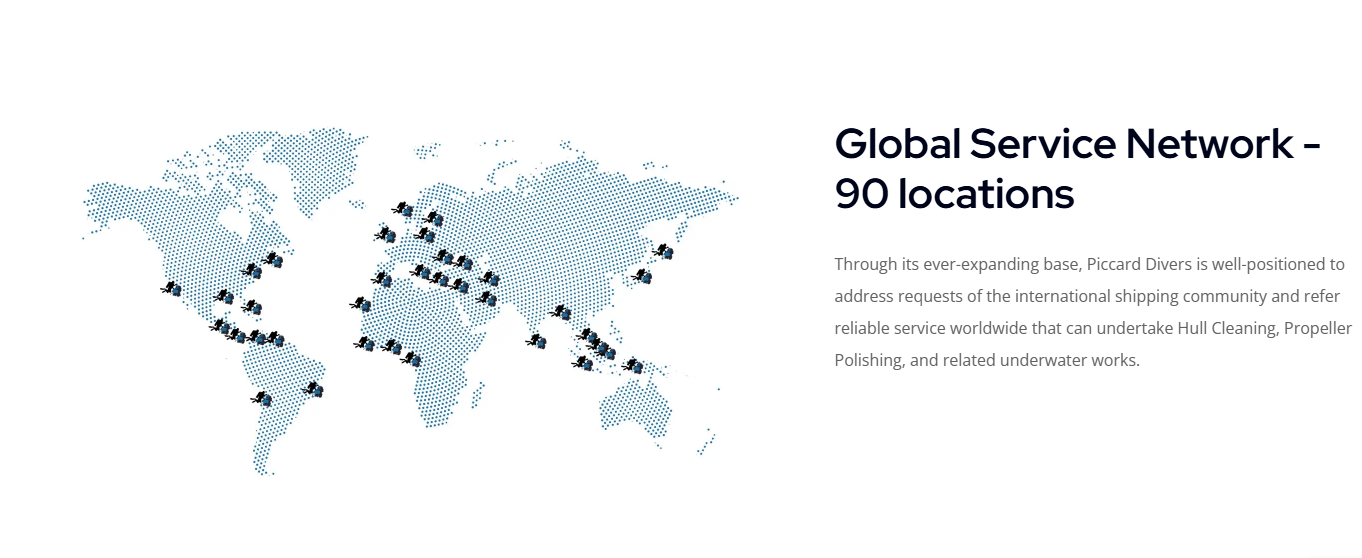Click the diver icon at India's southern tip
Screen dimensions: 1362x558
(538, 341)
